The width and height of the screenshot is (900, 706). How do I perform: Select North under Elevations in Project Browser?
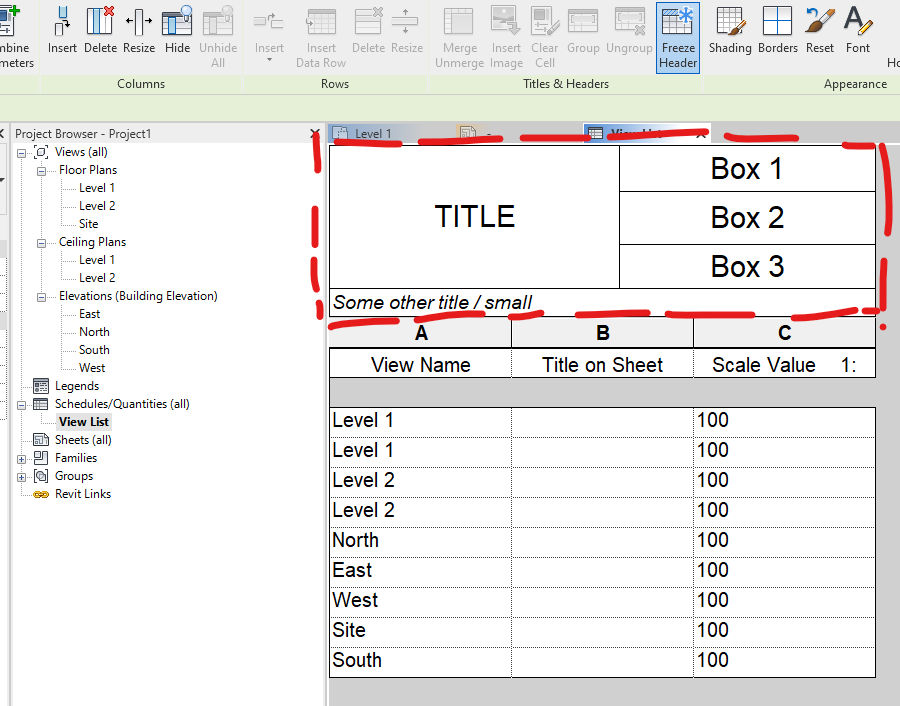94,331
